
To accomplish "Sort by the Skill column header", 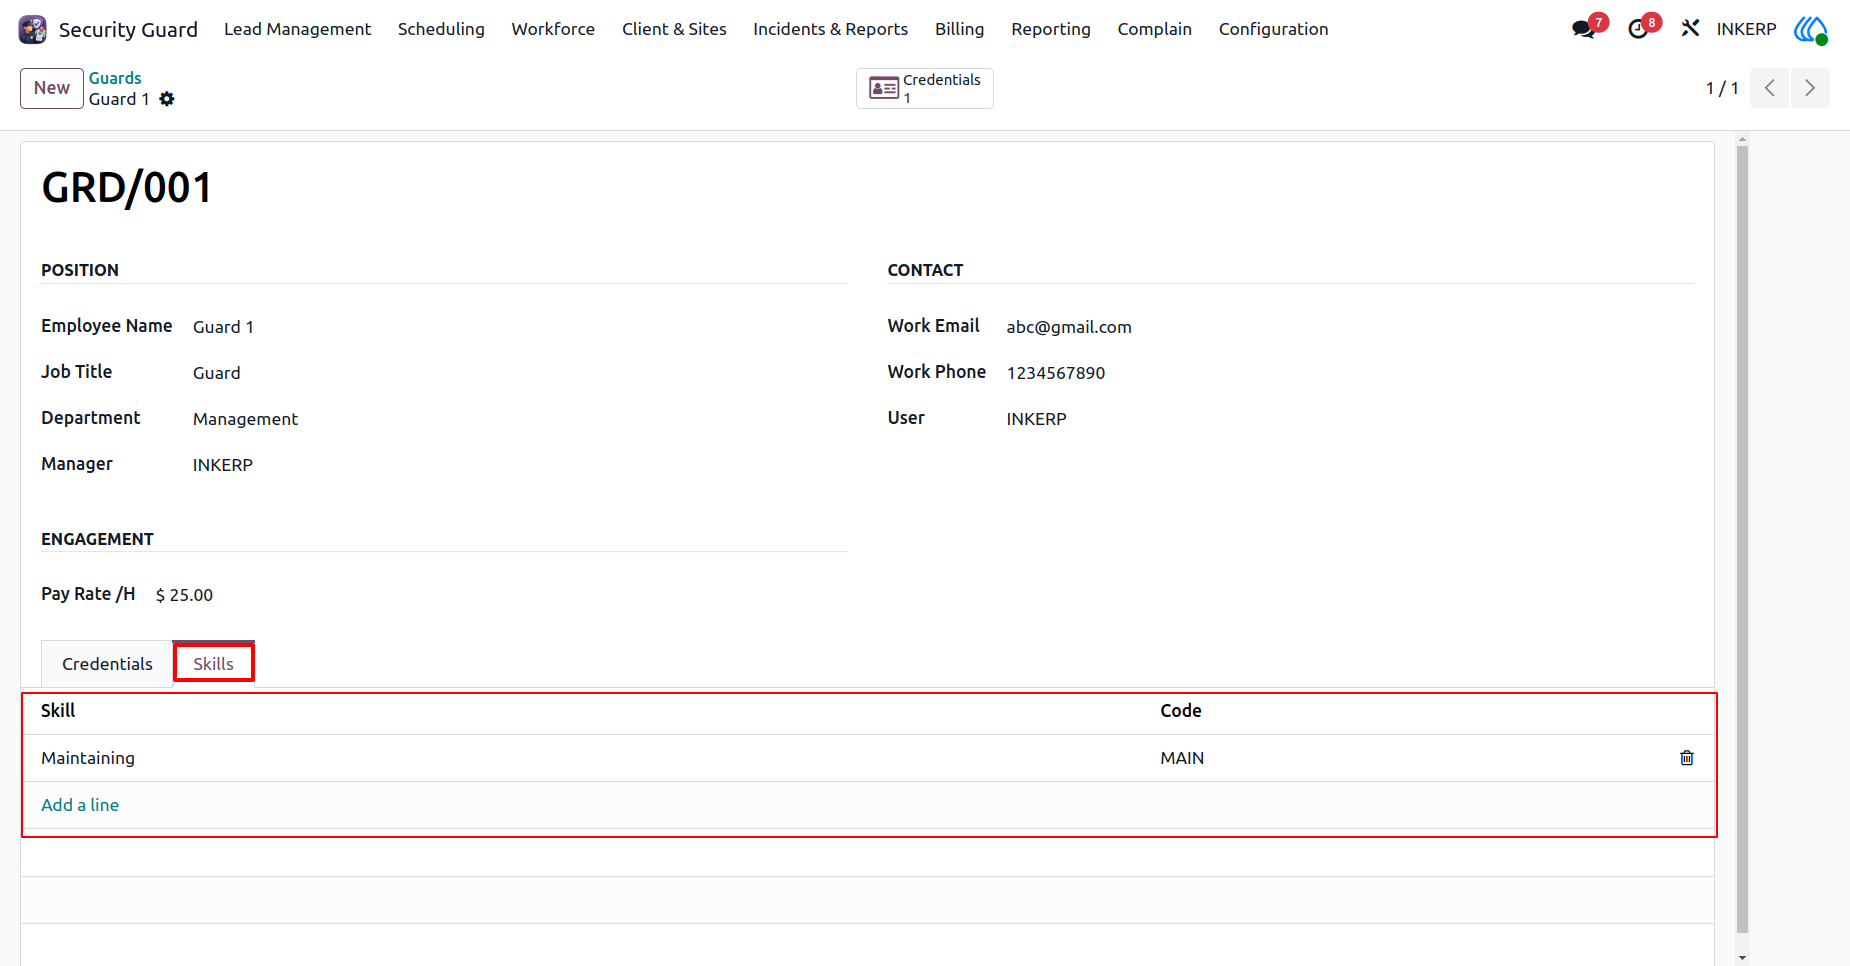I will point(58,711).
